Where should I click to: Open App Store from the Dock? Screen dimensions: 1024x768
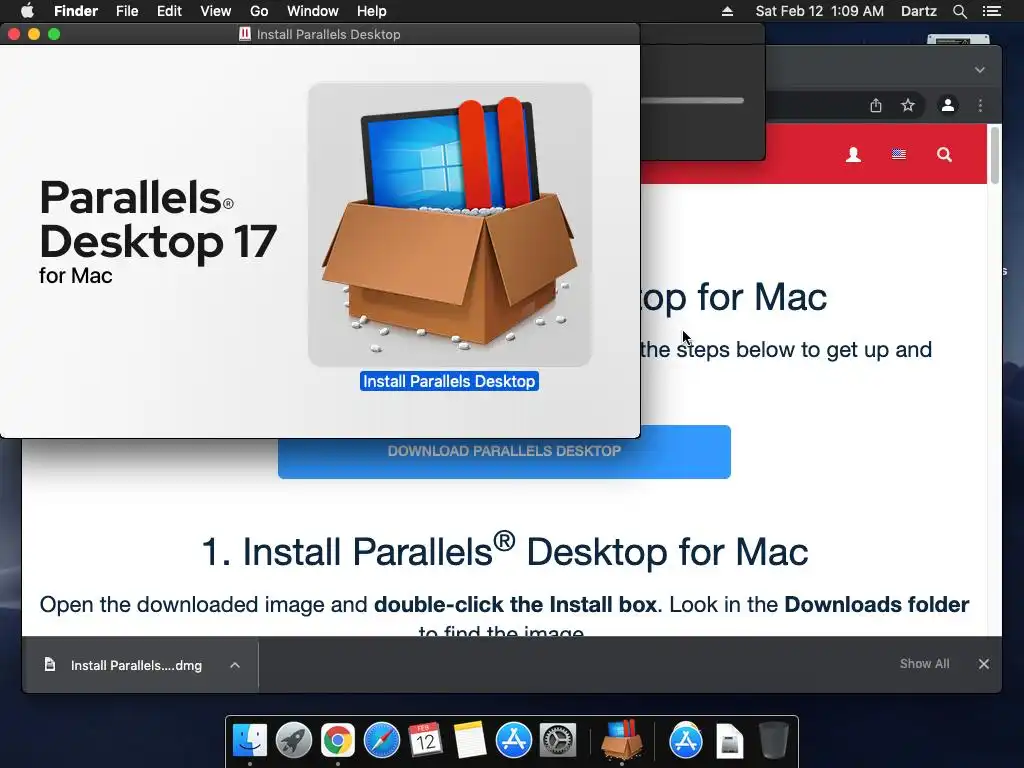coord(513,741)
